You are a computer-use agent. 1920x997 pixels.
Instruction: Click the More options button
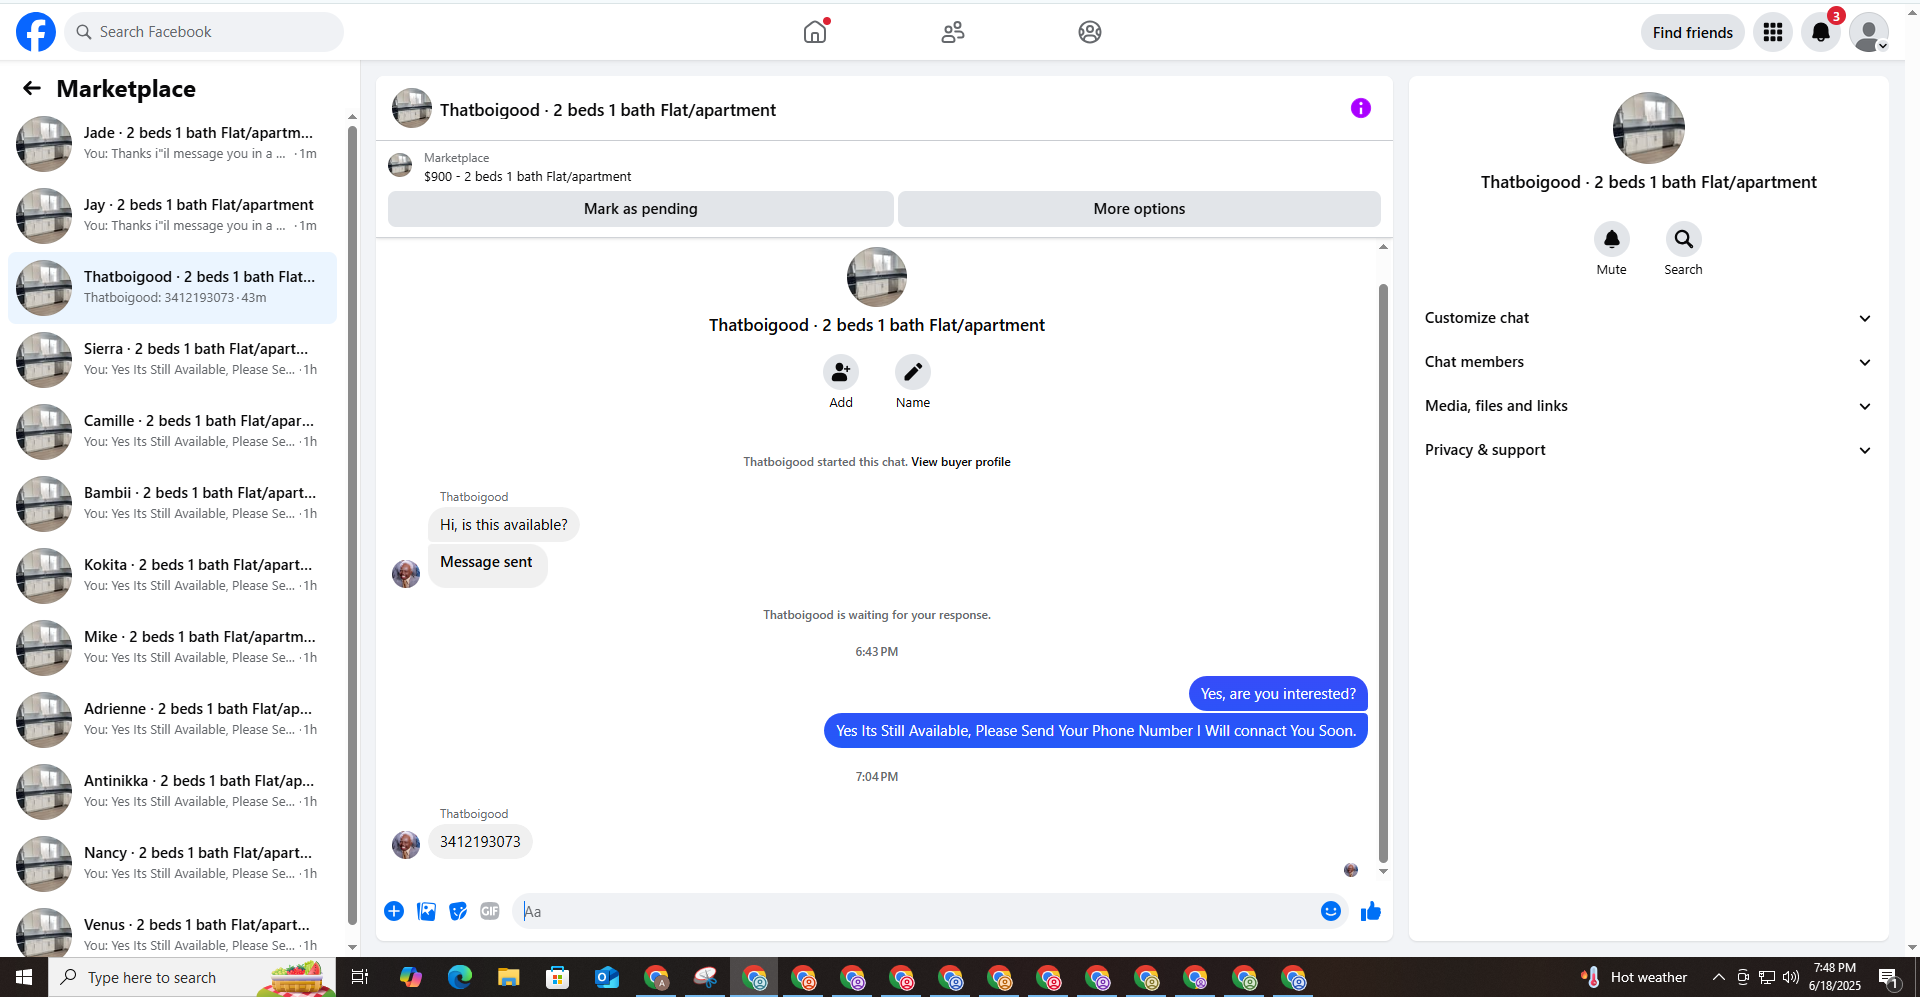click(1139, 209)
